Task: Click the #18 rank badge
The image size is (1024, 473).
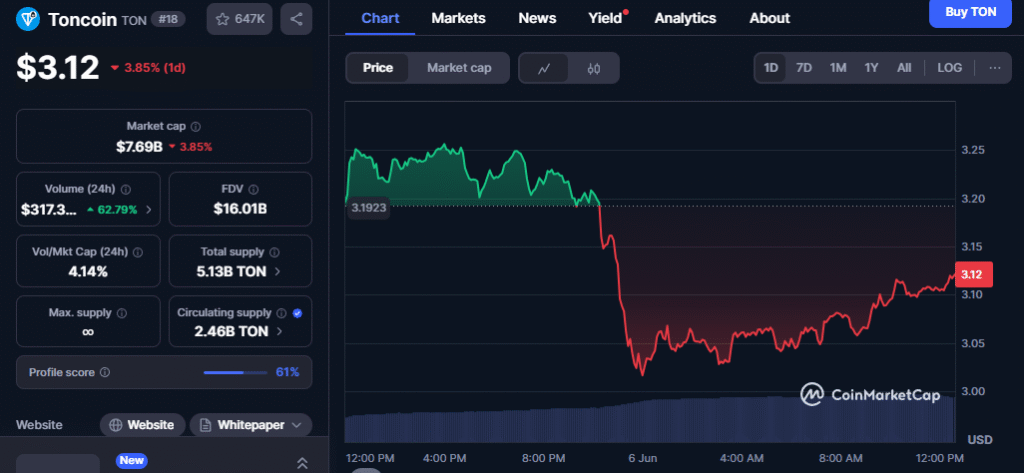Action: [x=168, y=20]
